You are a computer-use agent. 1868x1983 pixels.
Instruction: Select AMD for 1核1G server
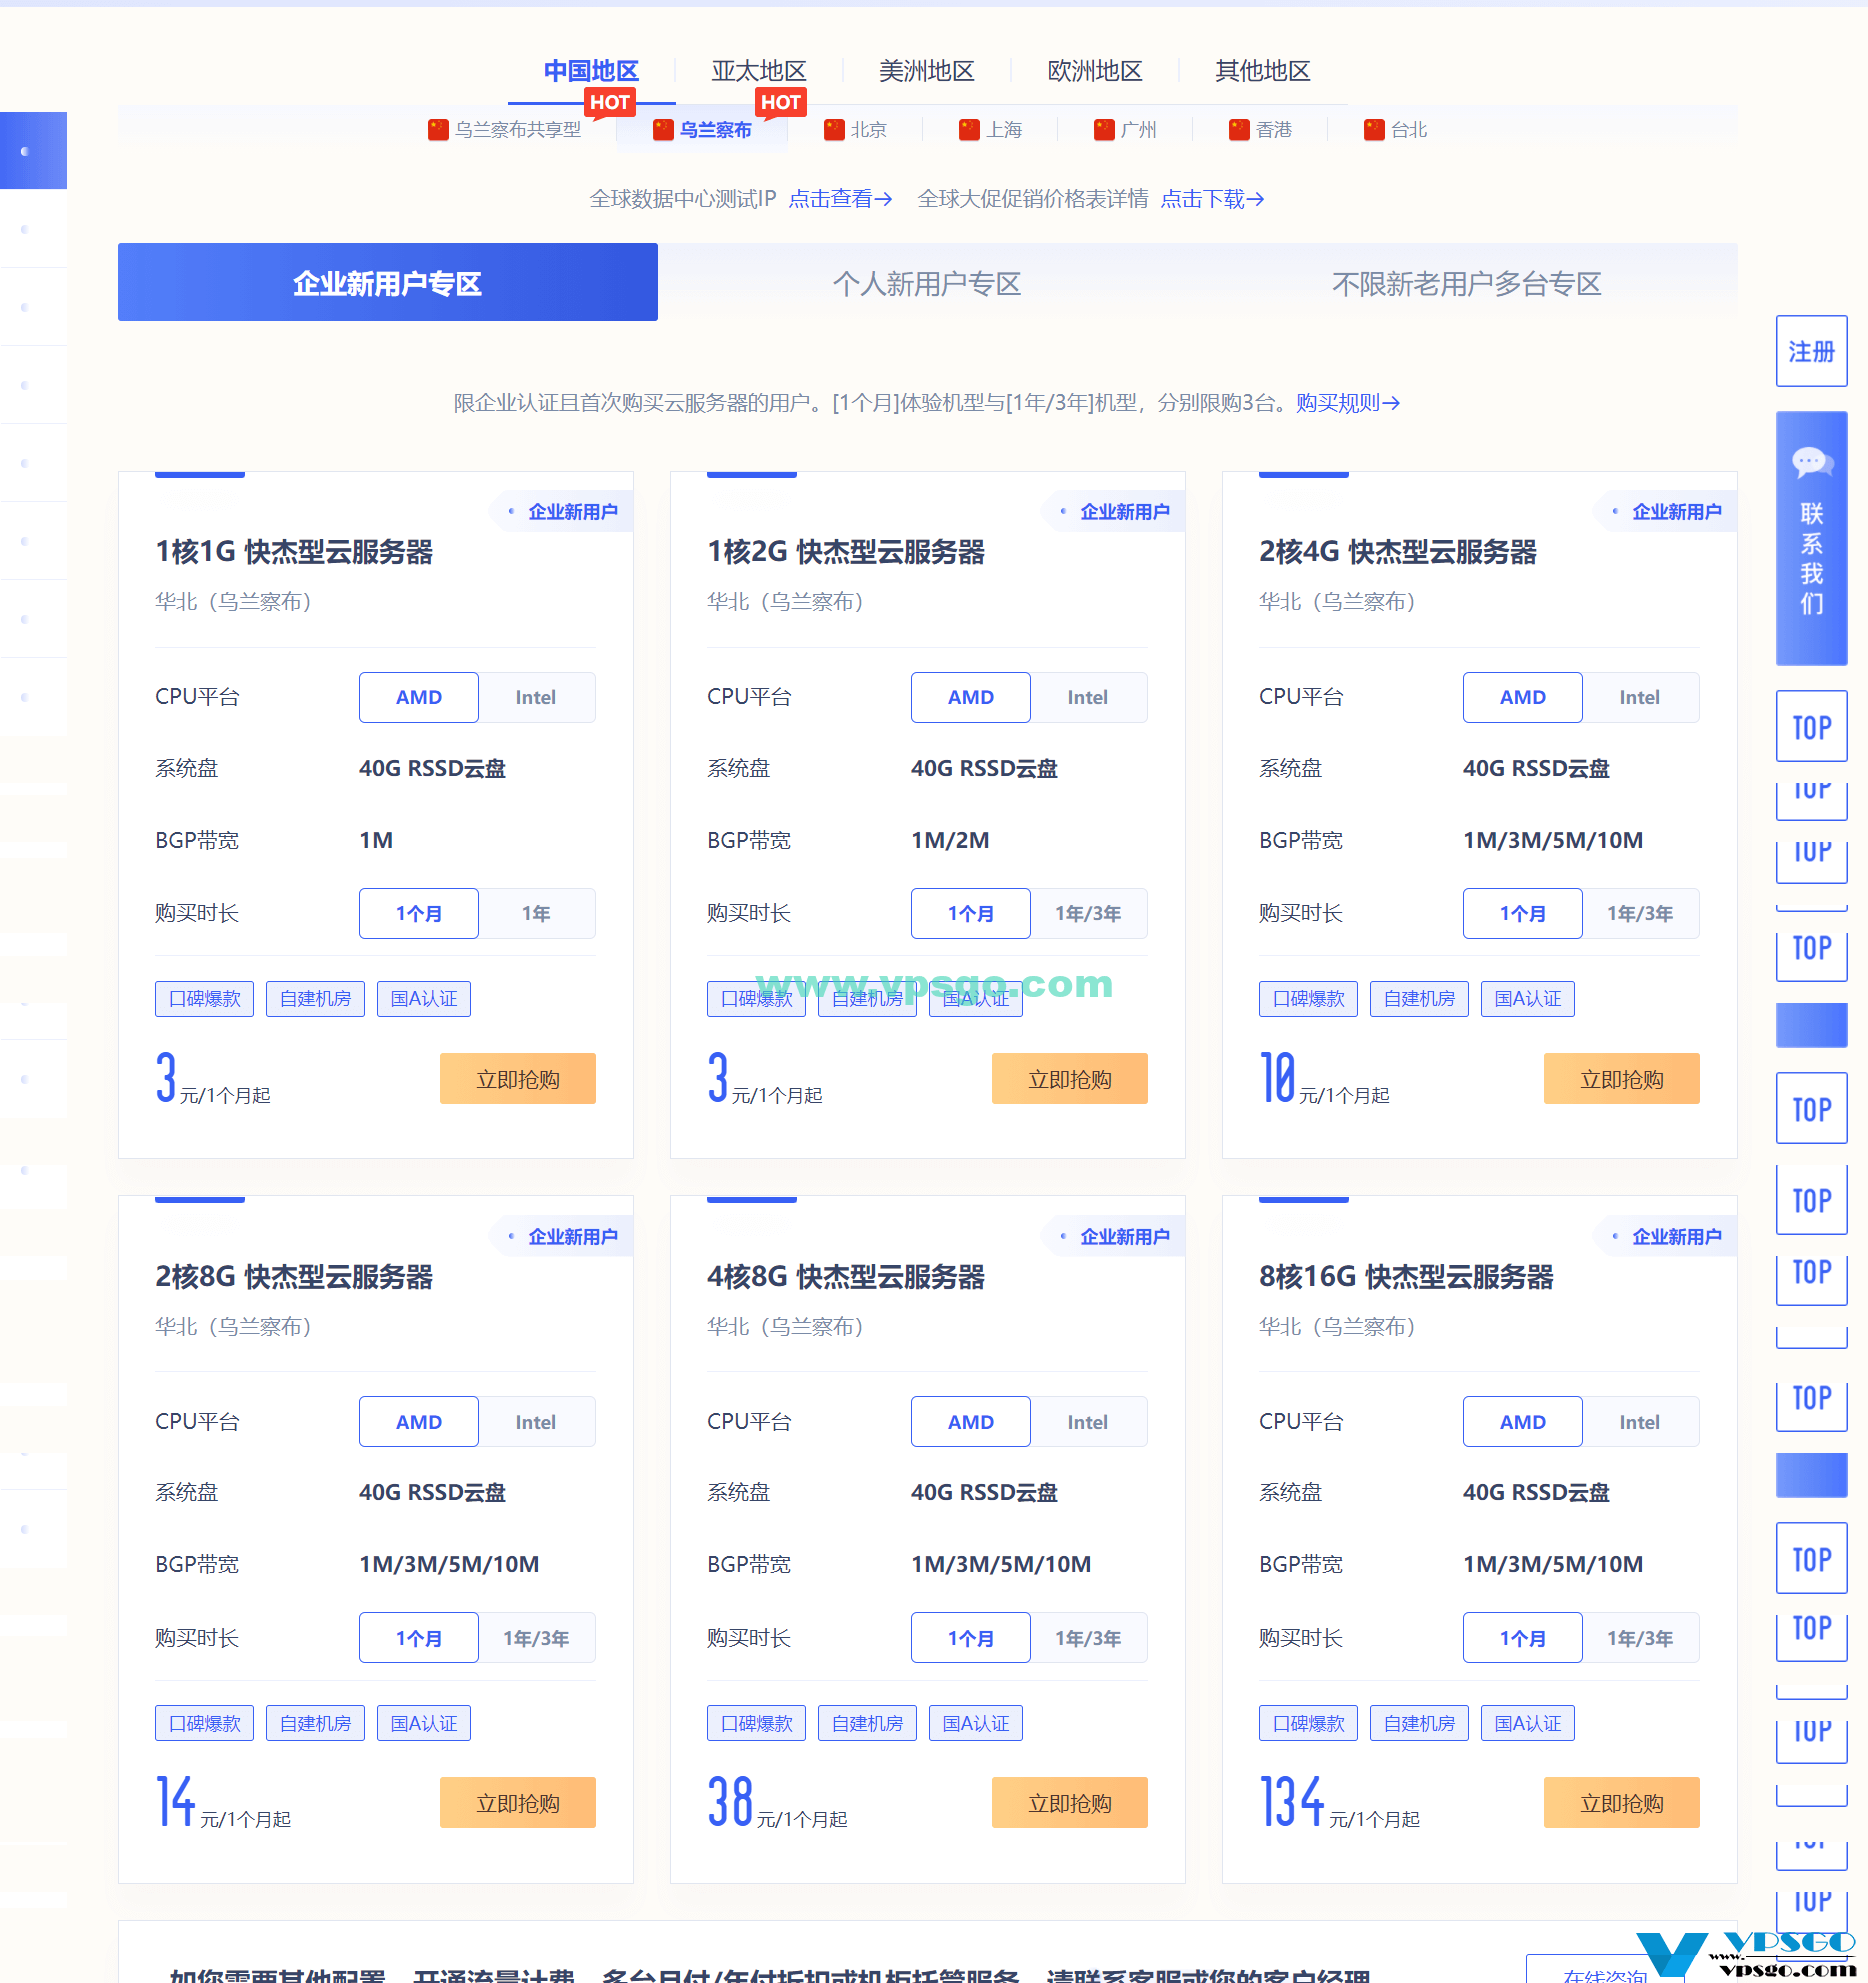pyautogui.click(x=419, y=697)
